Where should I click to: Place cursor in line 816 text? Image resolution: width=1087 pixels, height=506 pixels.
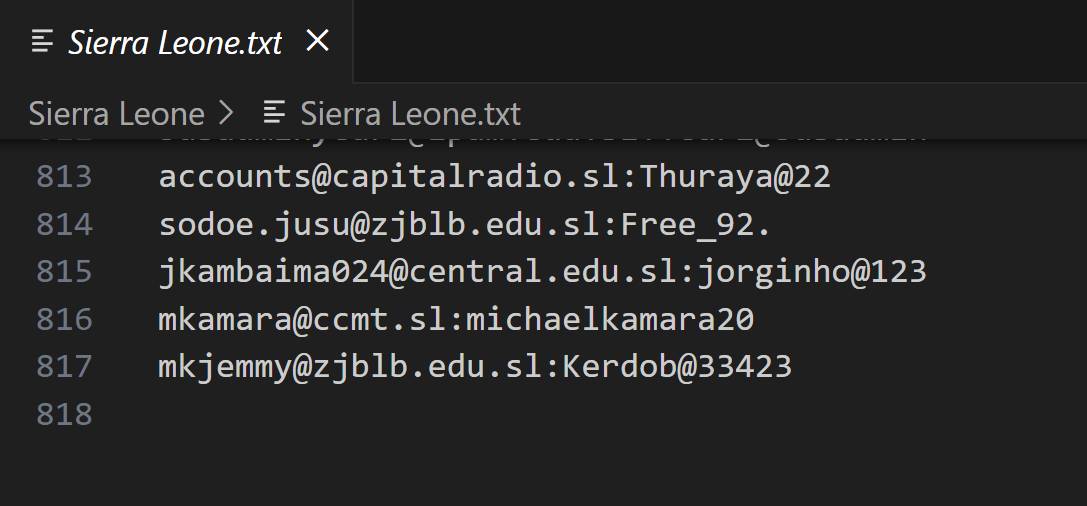click(x=455, y=319)
